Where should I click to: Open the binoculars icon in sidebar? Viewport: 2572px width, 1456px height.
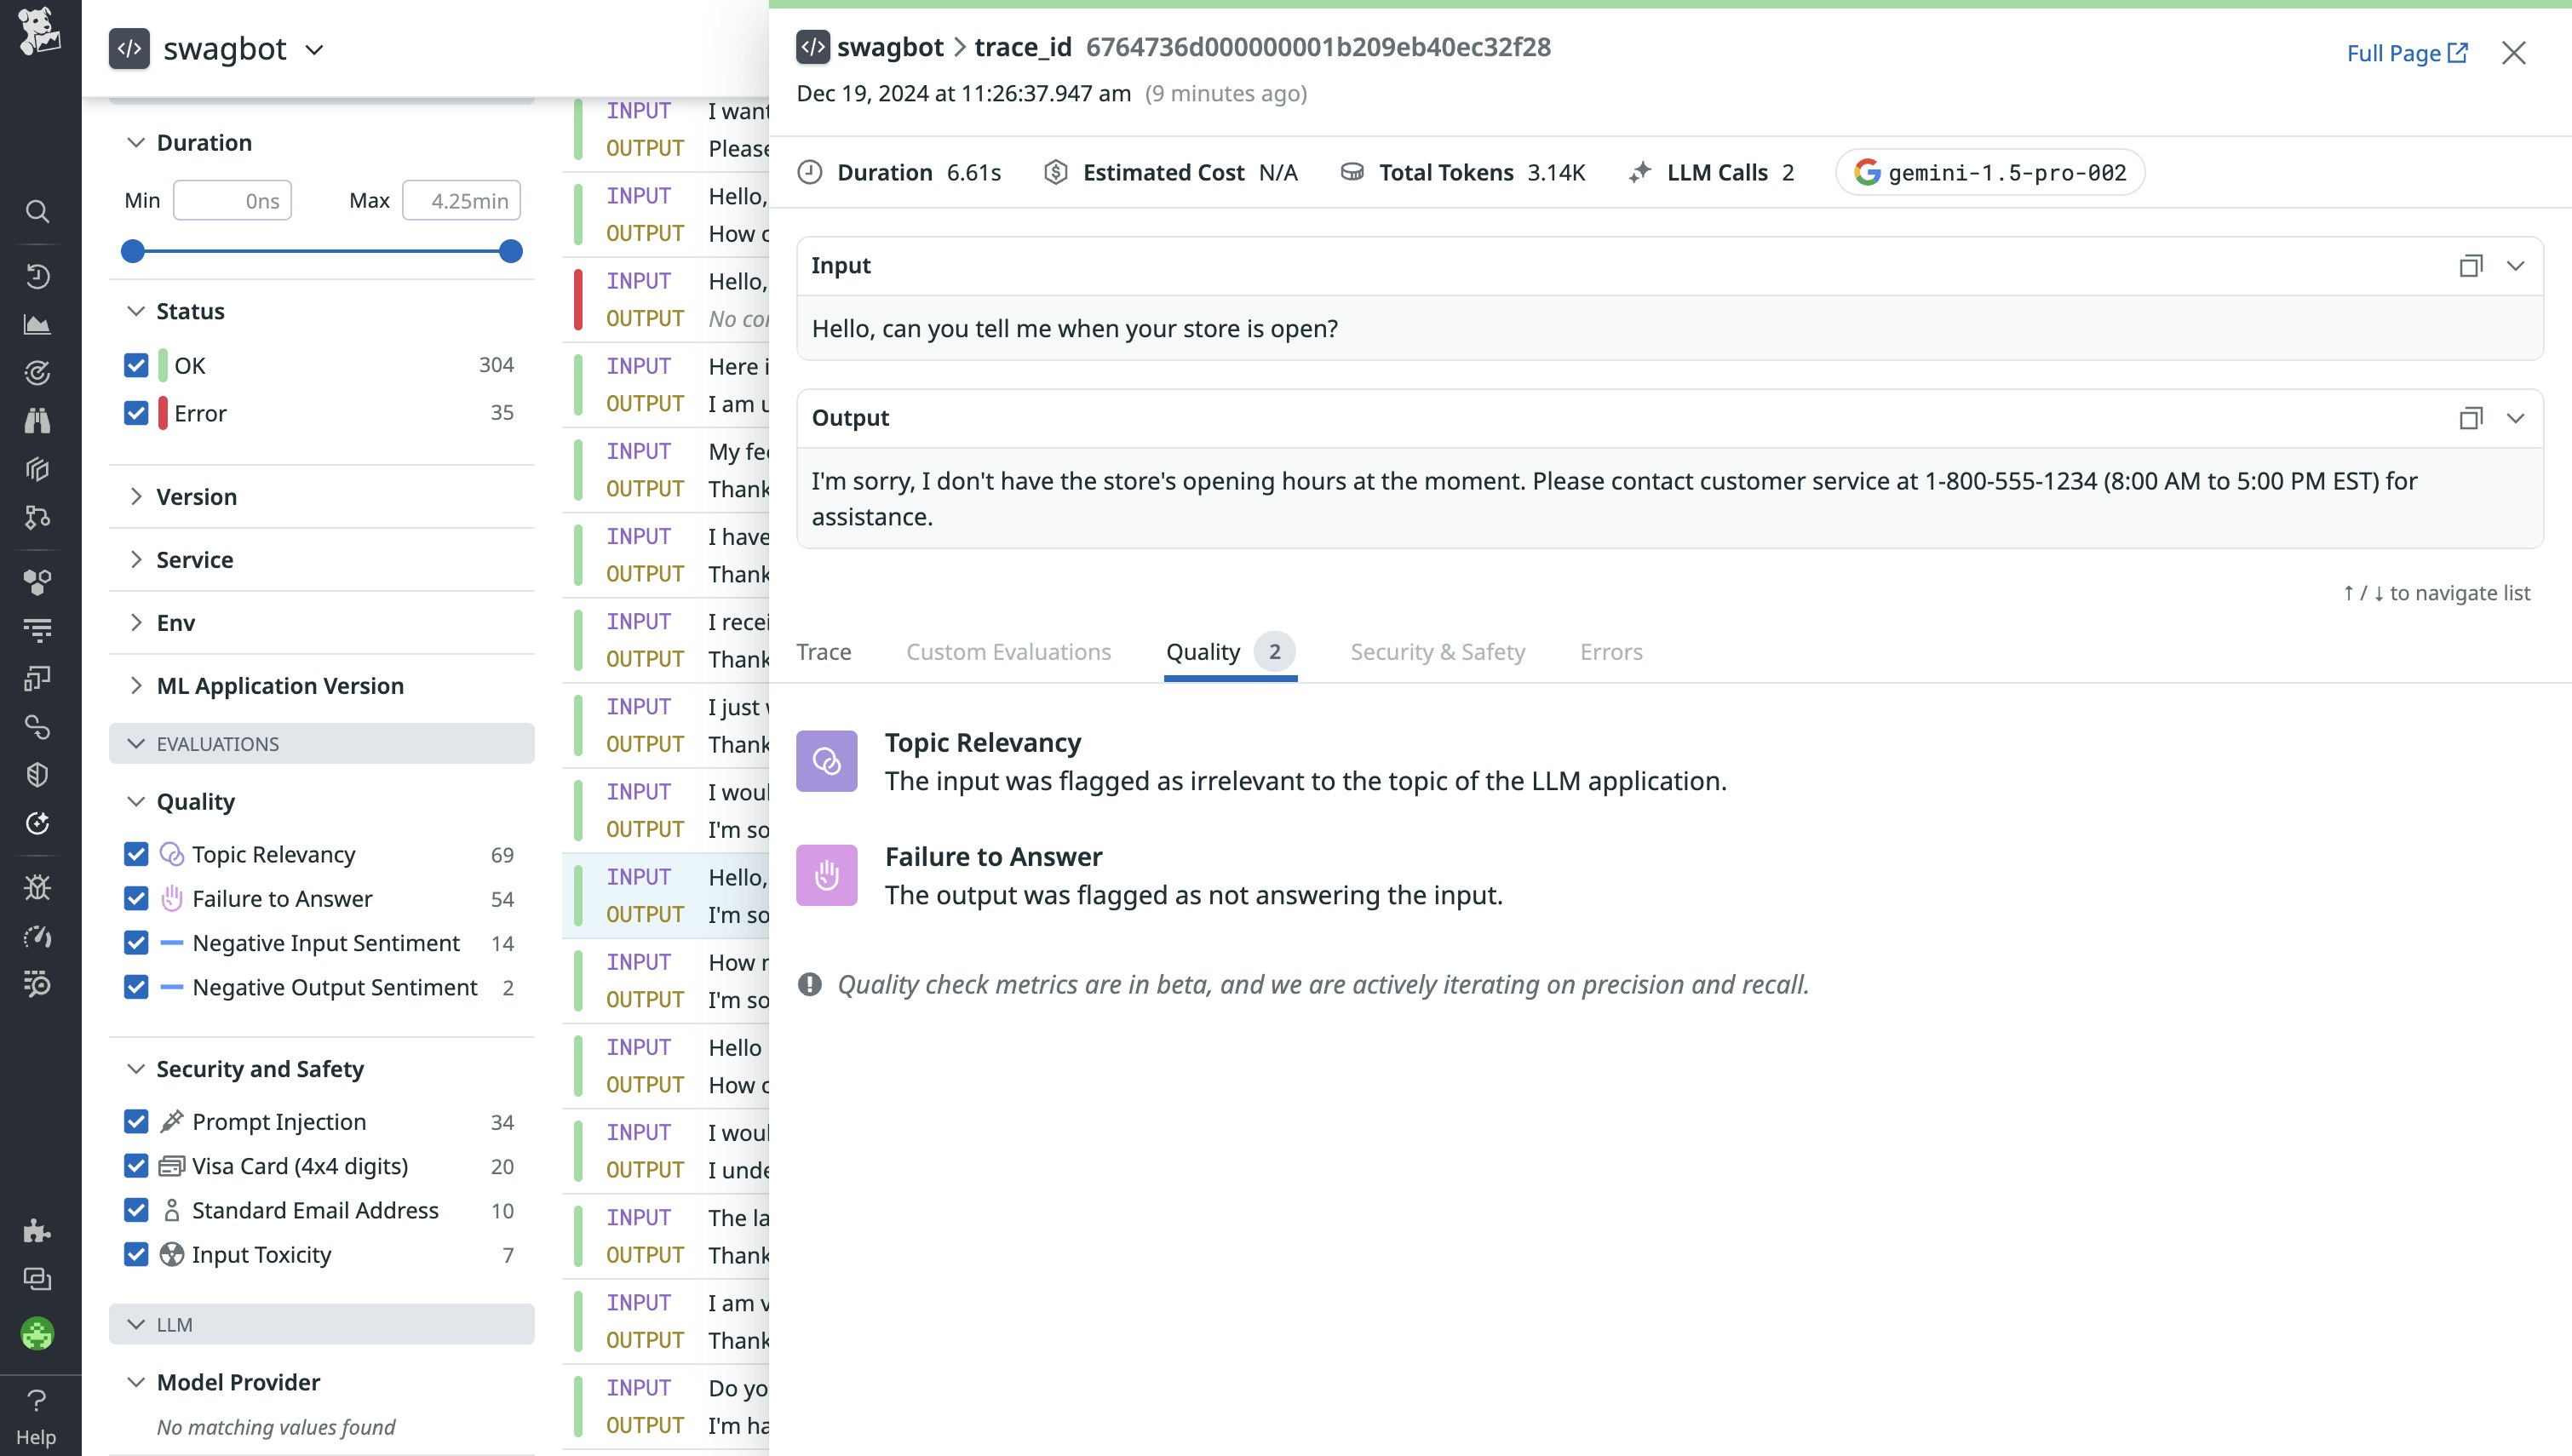coord(37,421)
